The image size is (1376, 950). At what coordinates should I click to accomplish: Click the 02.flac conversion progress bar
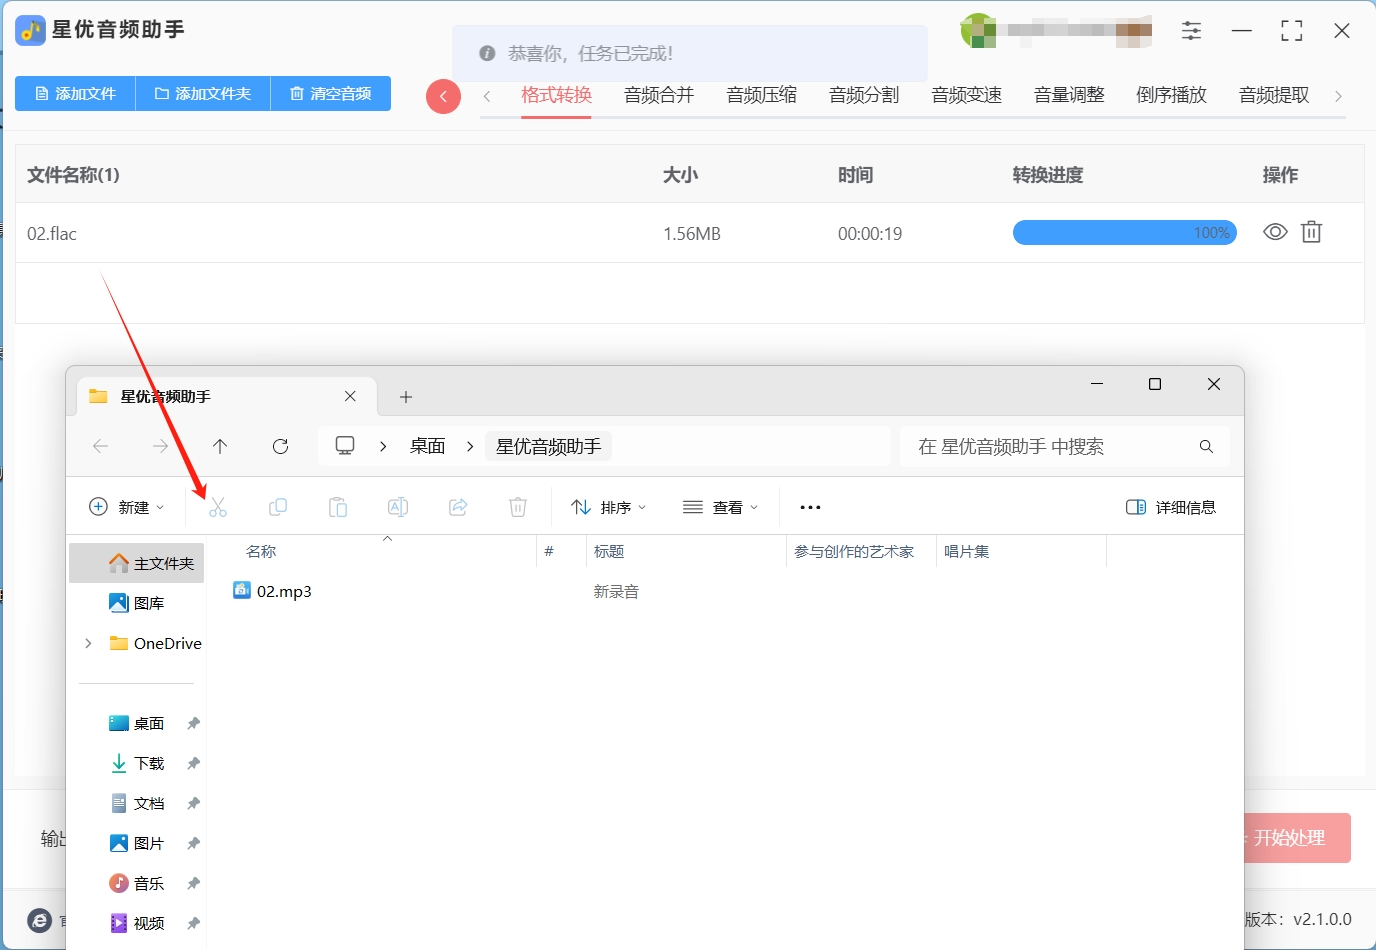tap(1125, 233)
